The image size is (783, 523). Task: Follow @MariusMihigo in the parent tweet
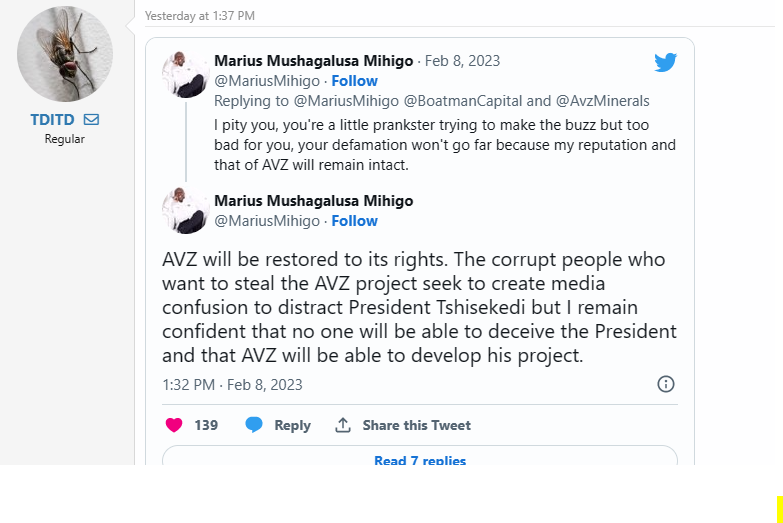(355, 81)
